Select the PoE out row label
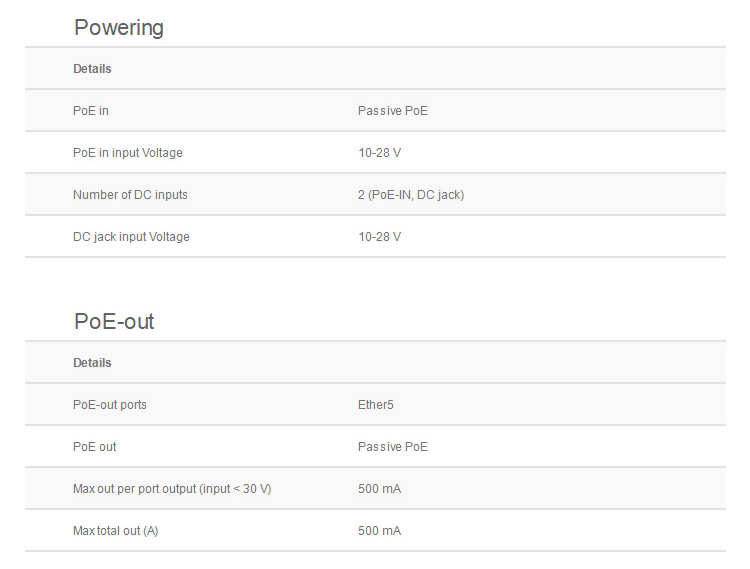This screenshot has height=569, width=750. (x=94, y=447)
